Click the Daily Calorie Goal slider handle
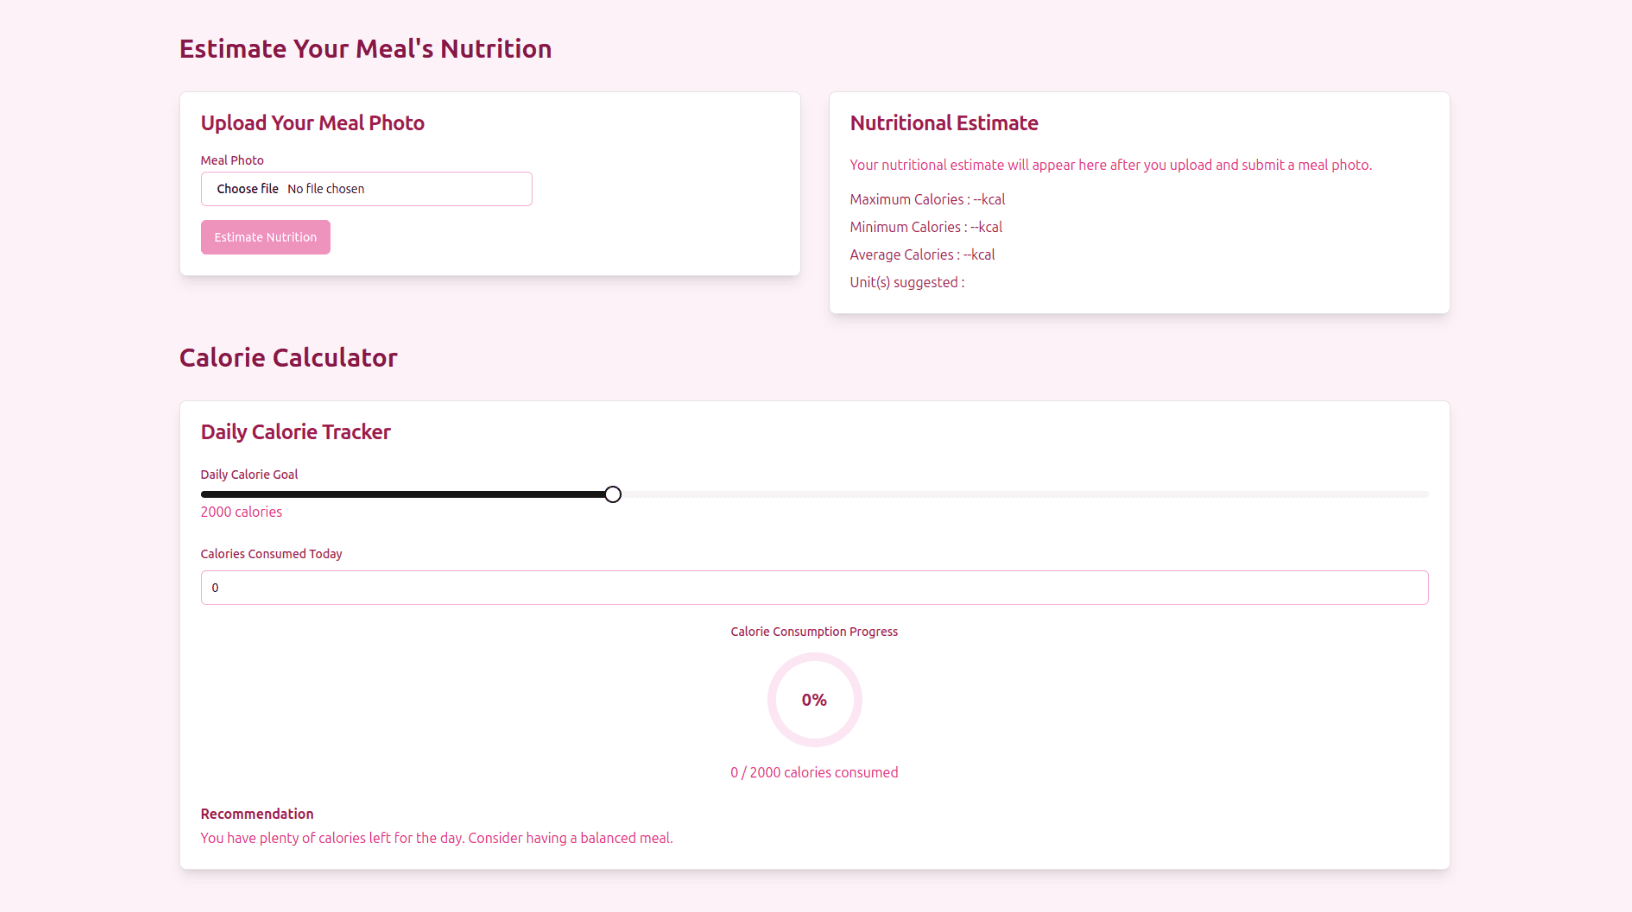 (613, 495)
